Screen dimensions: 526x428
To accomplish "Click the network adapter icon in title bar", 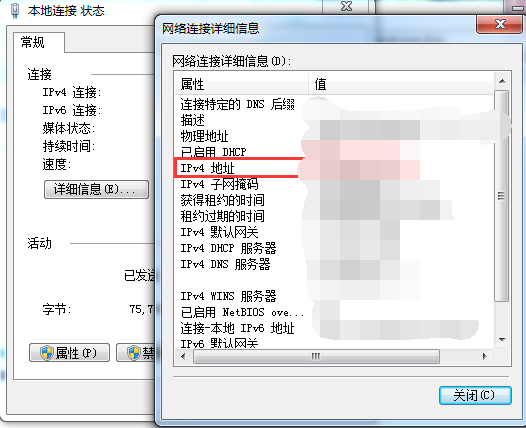I will tap(15, 10).
